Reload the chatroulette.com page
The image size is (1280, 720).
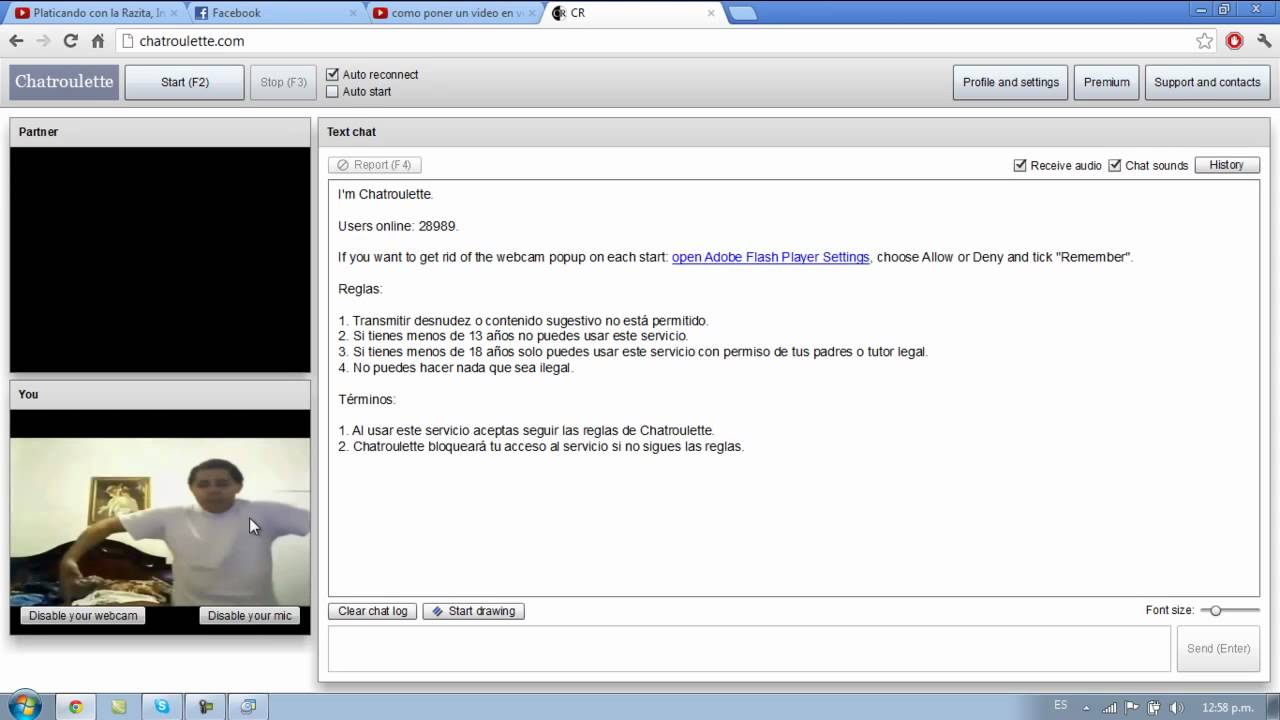tap(70, 41)
